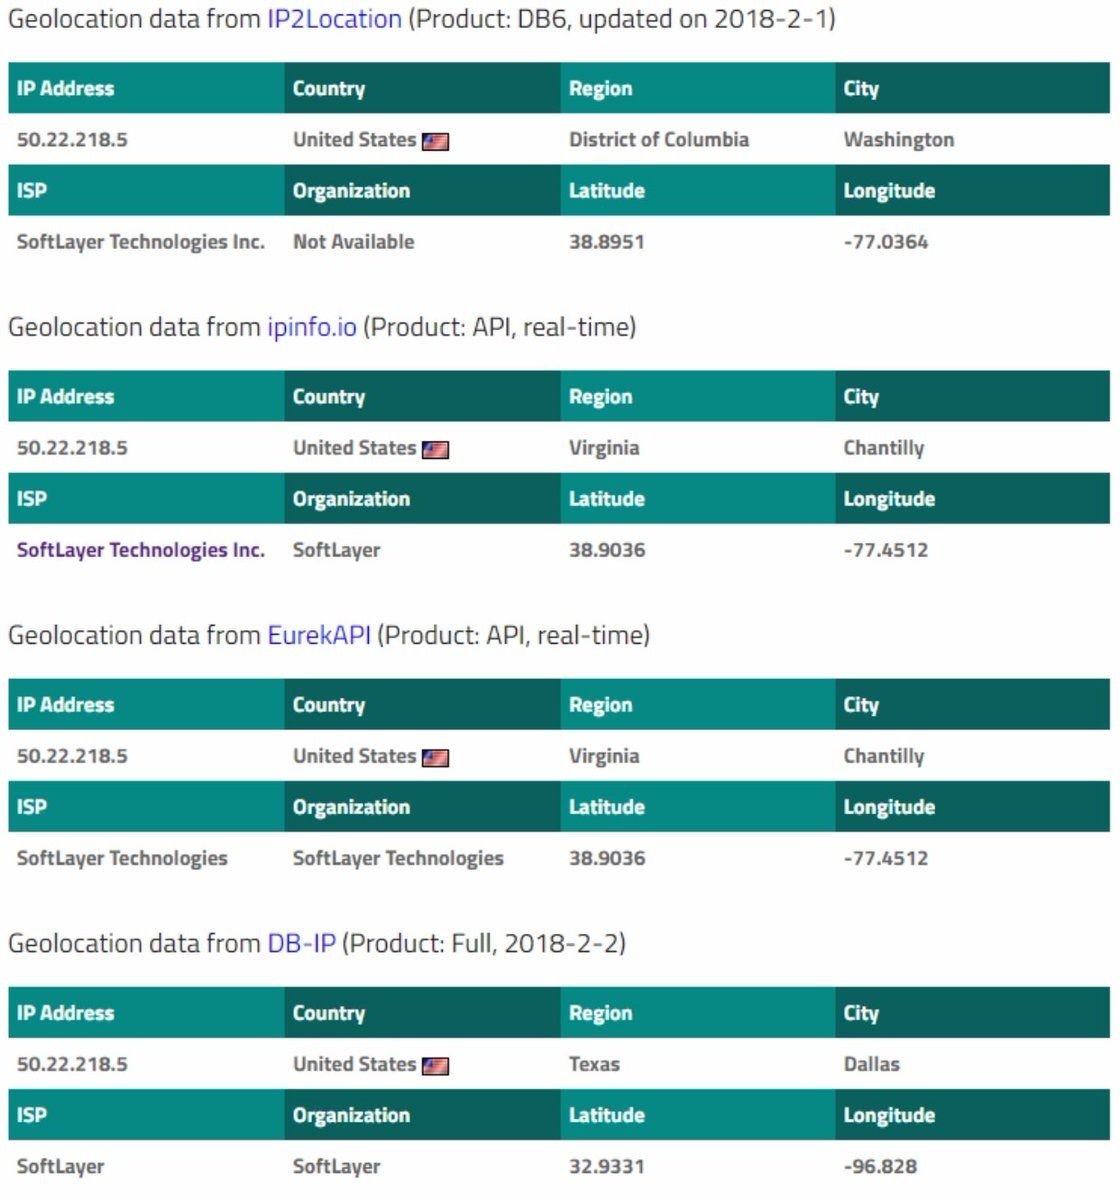This screenshot has height=1200, width=1120.
Task: Click longitude value -77.0364
Action: 886,242
